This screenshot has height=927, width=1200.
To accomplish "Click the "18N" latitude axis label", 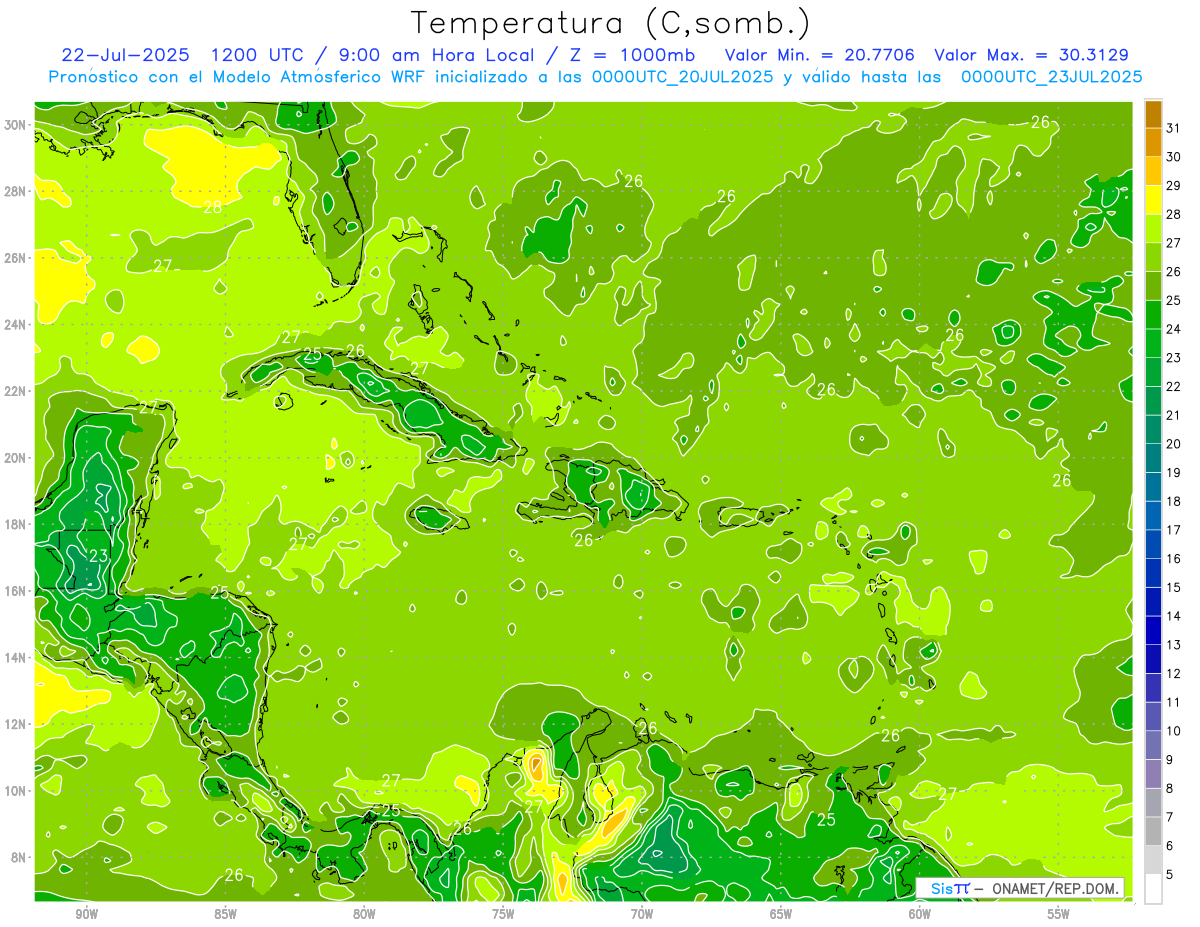I will 15,524.
